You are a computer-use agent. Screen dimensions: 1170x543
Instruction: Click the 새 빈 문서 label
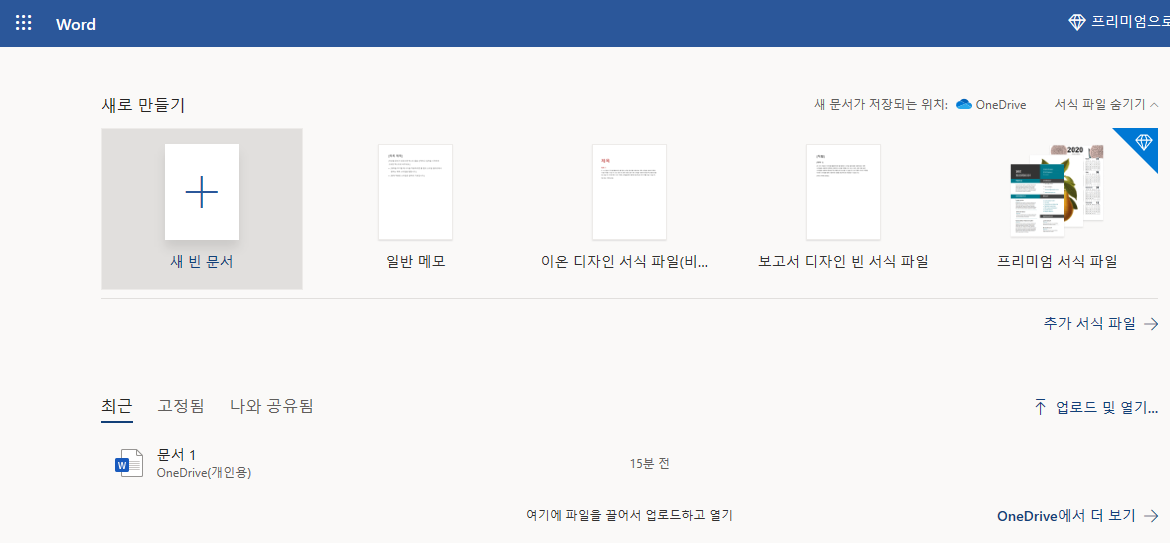point(201,262)
